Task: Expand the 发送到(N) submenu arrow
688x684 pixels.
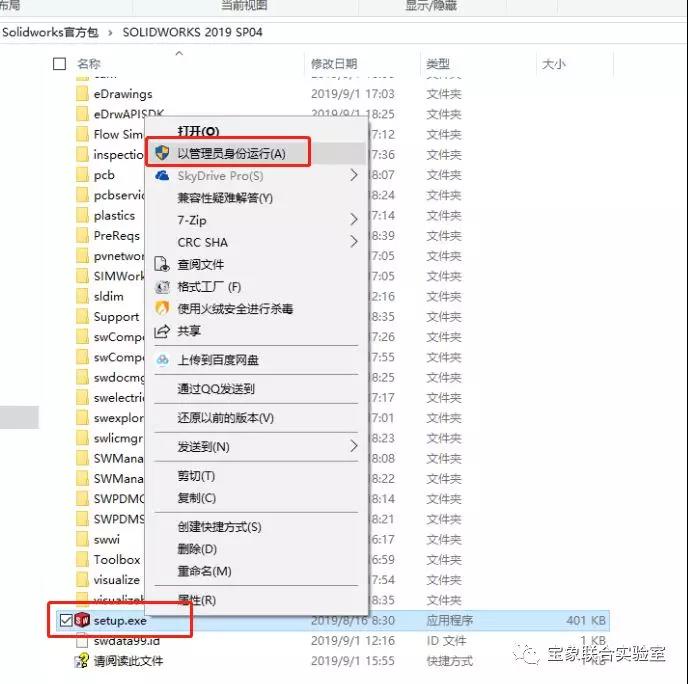Action: 354,446
